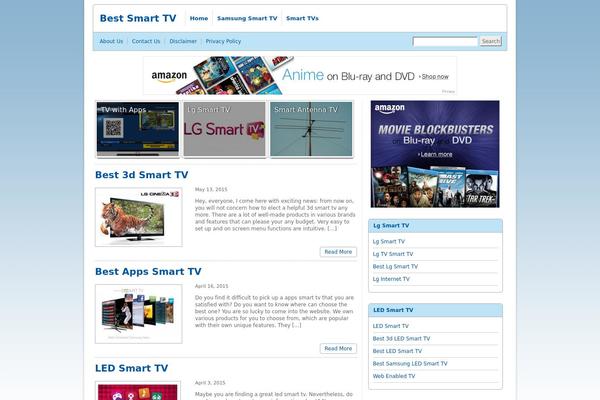Open the Smart Antenna TV thumbnail
Image resolution: width=600 pixels, height=400 pixels.
(x=311, y=129)
